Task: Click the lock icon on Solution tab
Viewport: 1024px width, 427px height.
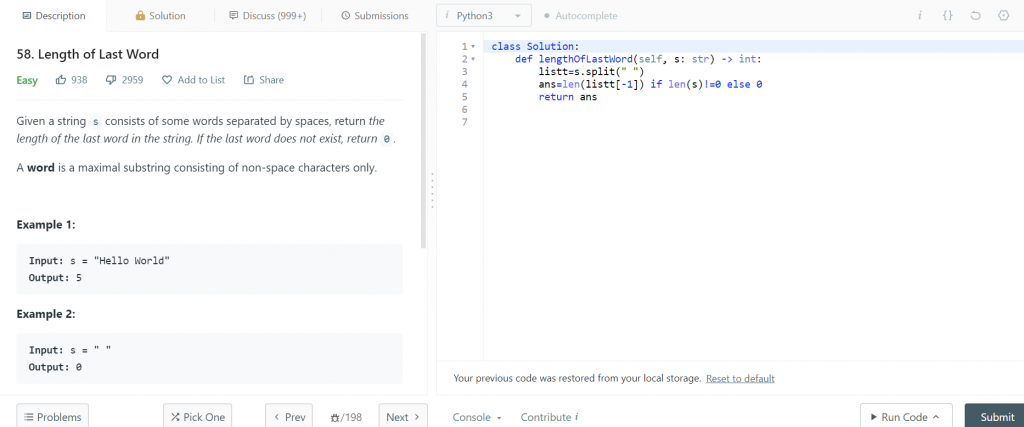Action: (x=140, y=16)
